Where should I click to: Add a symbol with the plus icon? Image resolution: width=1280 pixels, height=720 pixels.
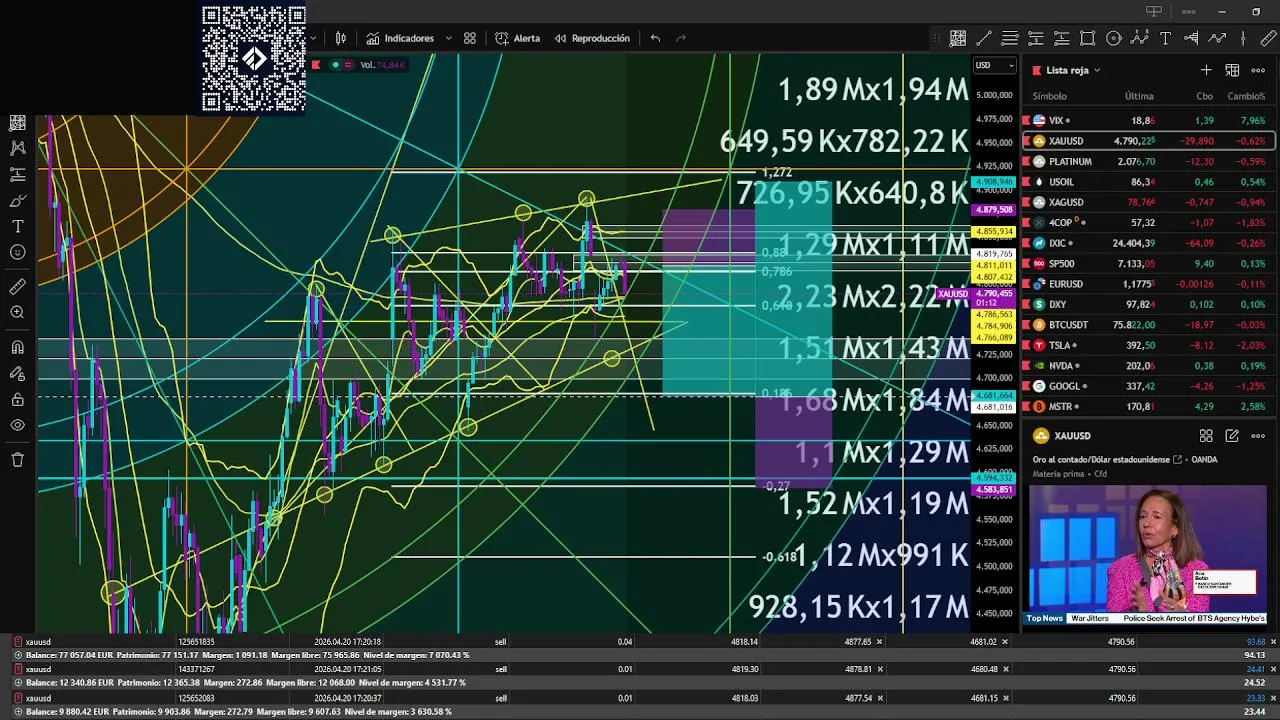[1206, 70]
